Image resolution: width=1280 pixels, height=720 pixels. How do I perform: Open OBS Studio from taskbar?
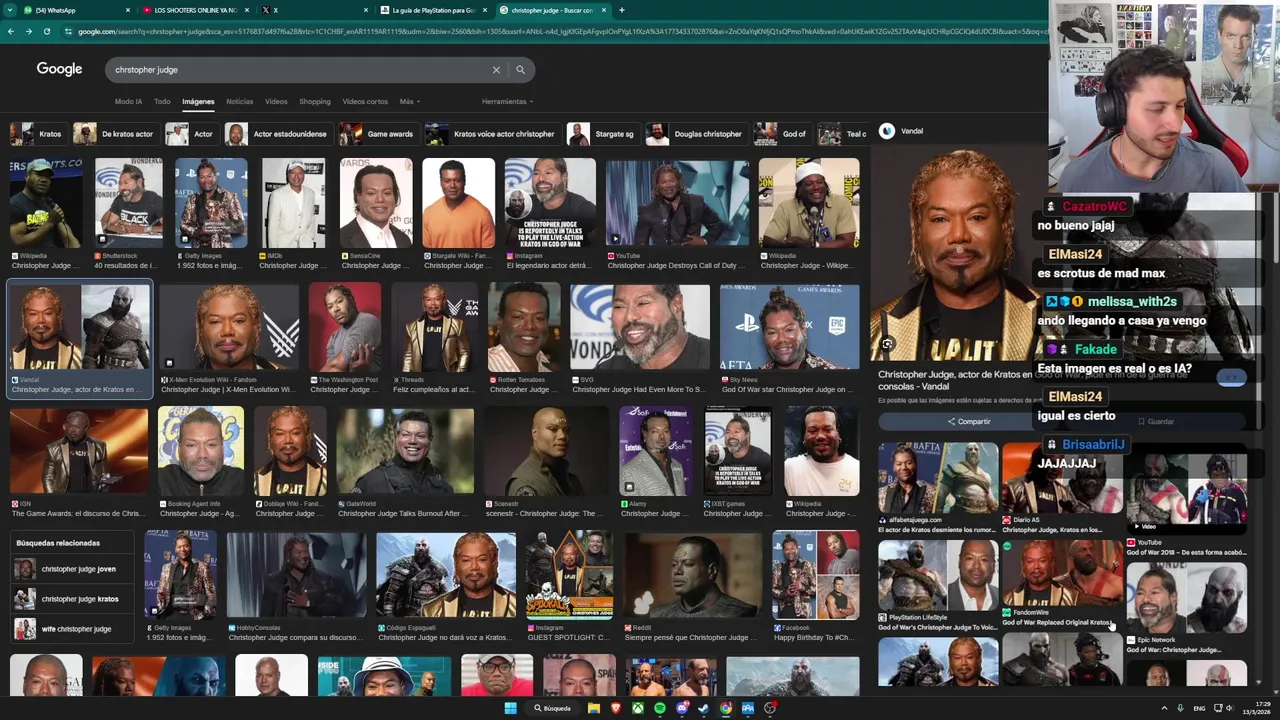[x=770, y=708]
